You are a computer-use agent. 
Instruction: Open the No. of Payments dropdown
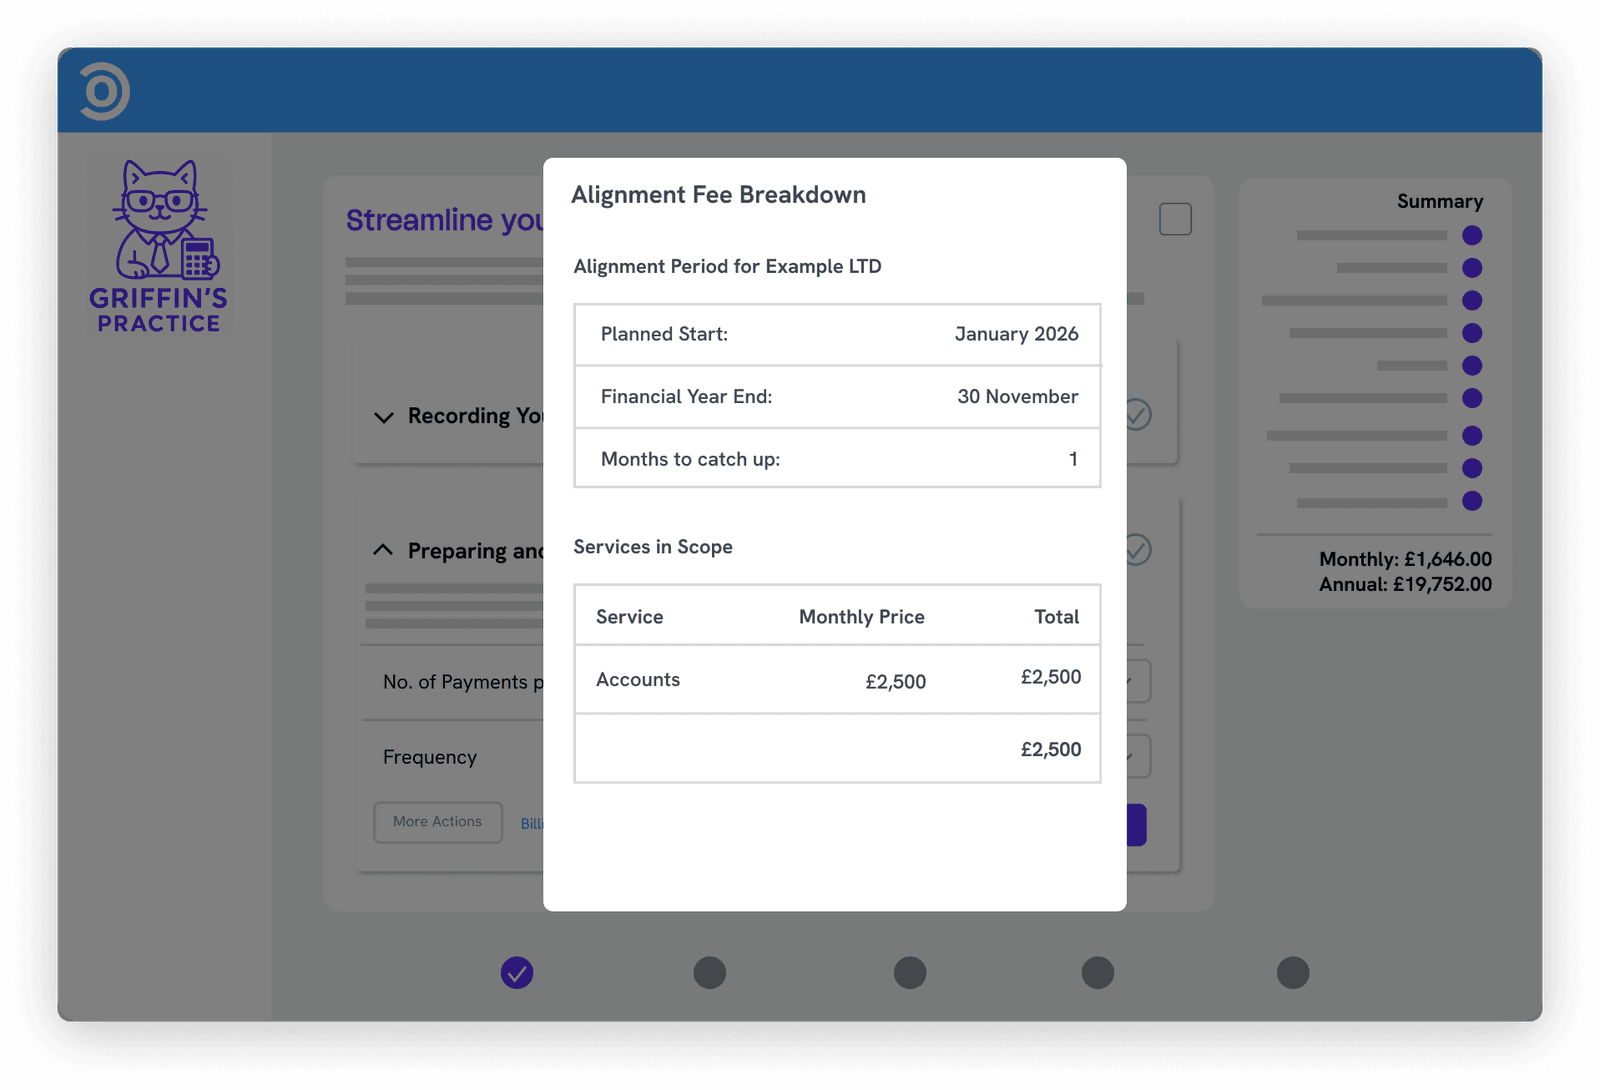pyautogui.click(x=1138, y=681)
